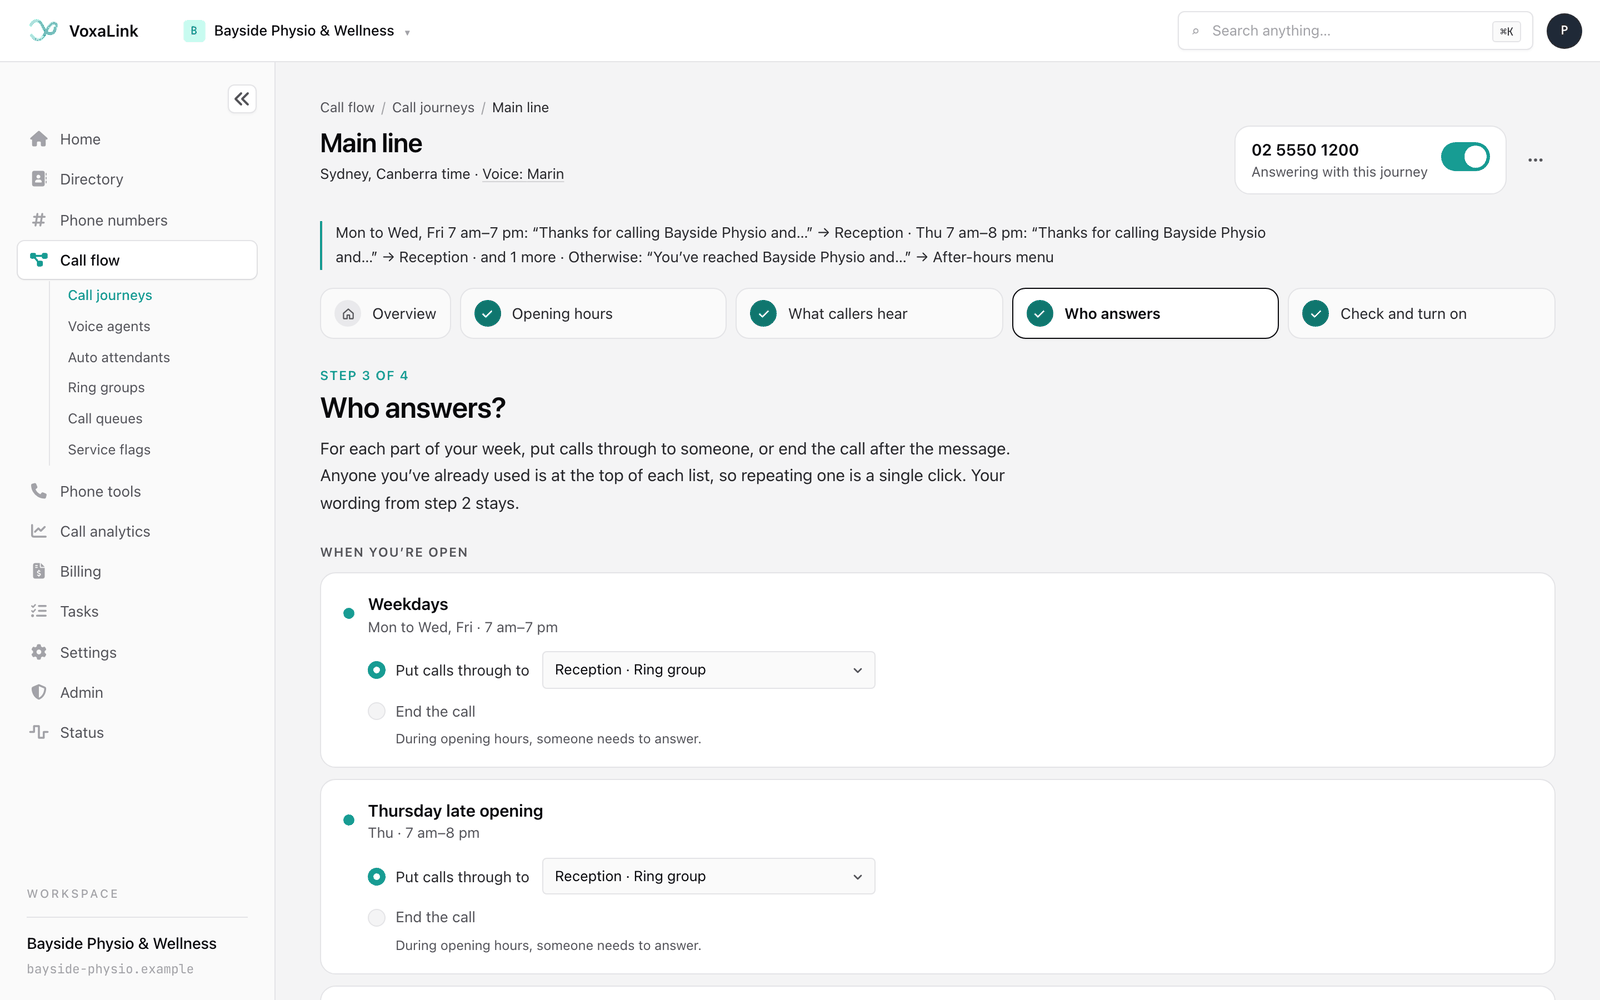Switch to the Who answers step tab

pyautogui.click(x=1145, y=314)
